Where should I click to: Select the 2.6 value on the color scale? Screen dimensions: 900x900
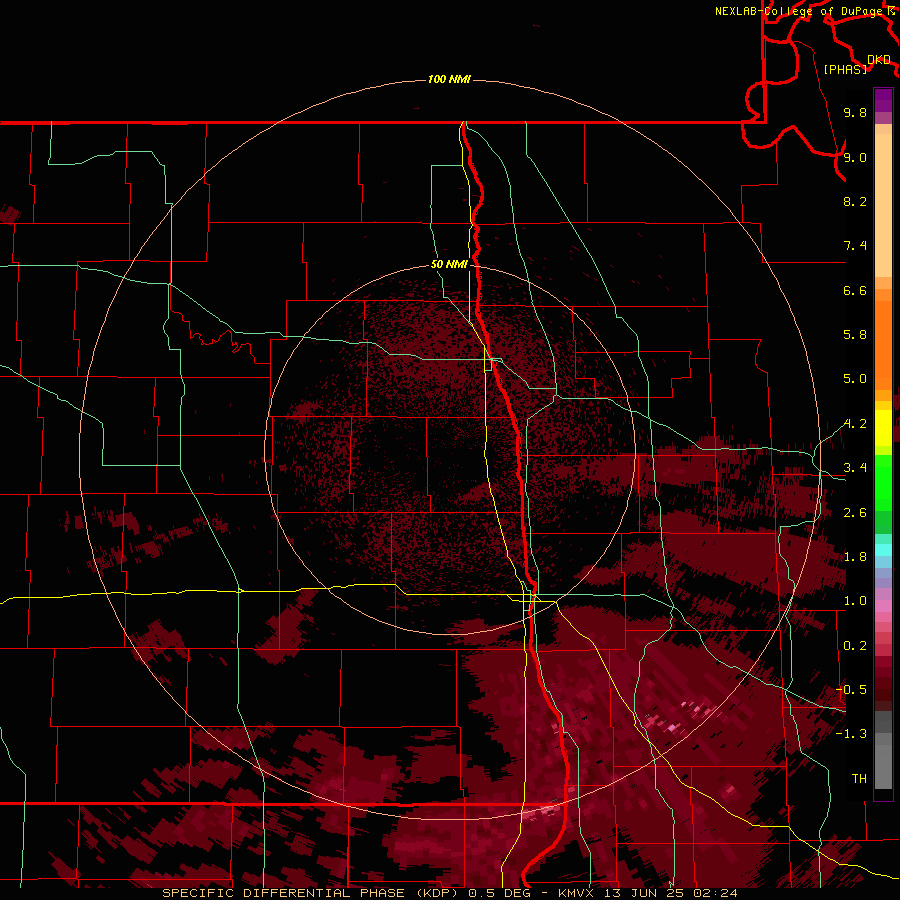(x=855, y=513)
